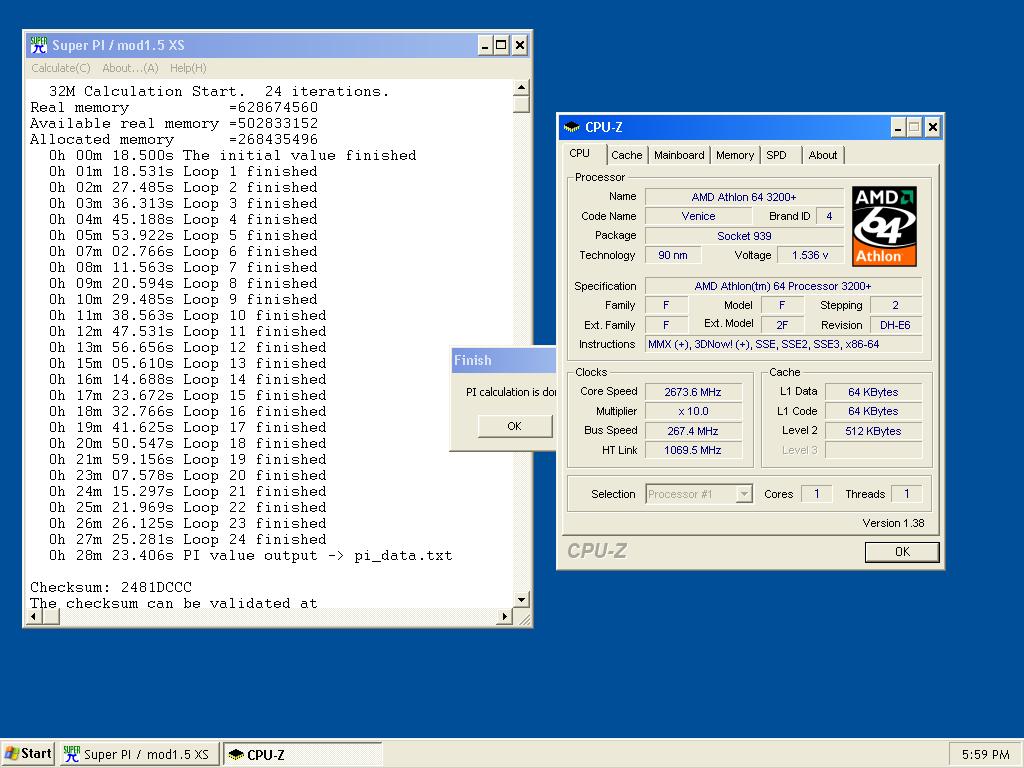Click the Finish dialog title bar
Screen dimensions: 1024x768
pyautogui.click(x=504, y=360)
